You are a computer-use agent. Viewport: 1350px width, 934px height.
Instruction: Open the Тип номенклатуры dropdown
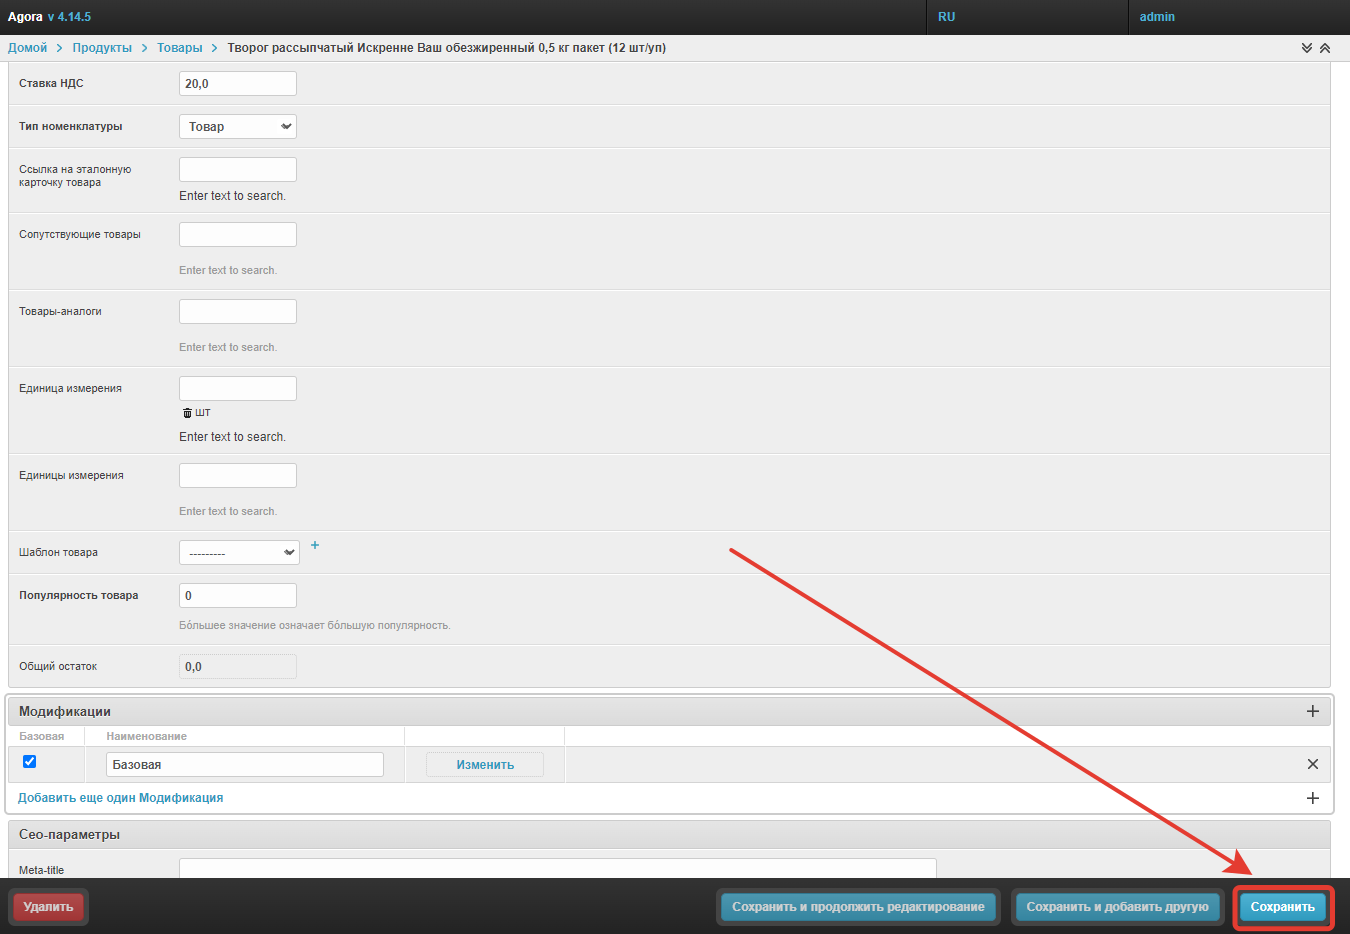tap(238, 127)
